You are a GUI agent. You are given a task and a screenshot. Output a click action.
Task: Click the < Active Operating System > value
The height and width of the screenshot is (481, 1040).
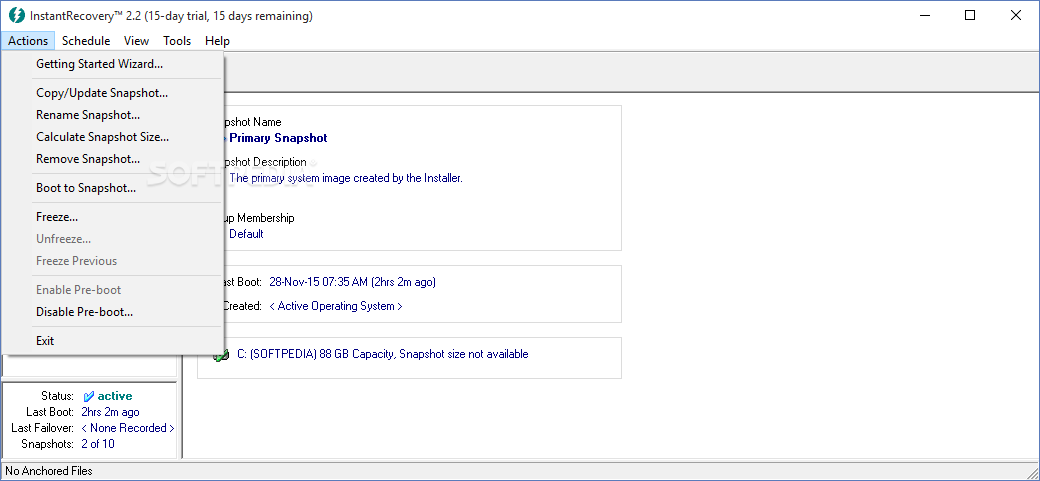336,306
